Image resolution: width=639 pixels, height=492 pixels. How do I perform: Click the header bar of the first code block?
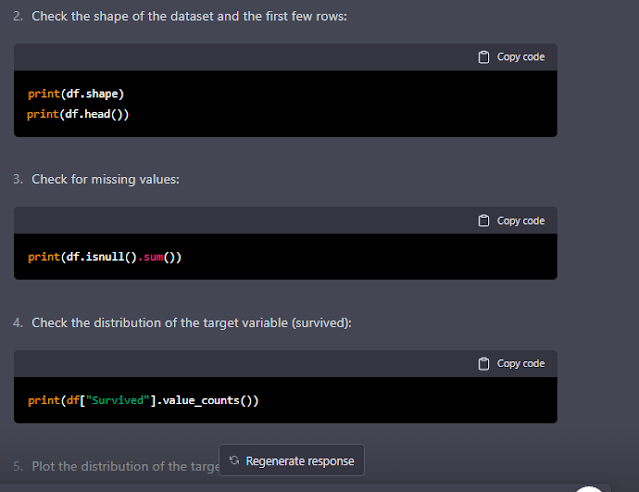point(250,57)
